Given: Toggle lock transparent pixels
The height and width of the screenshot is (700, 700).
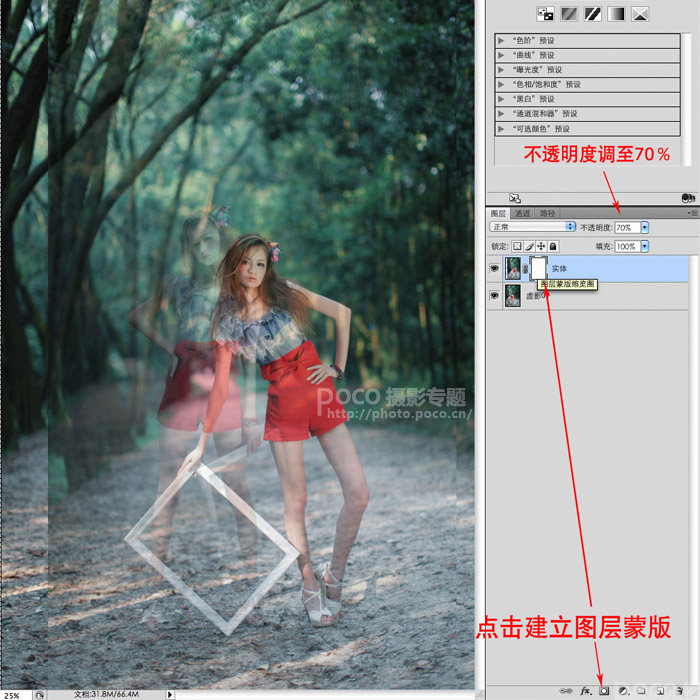Looking at the screenshot, I should (x=517, y=246).
